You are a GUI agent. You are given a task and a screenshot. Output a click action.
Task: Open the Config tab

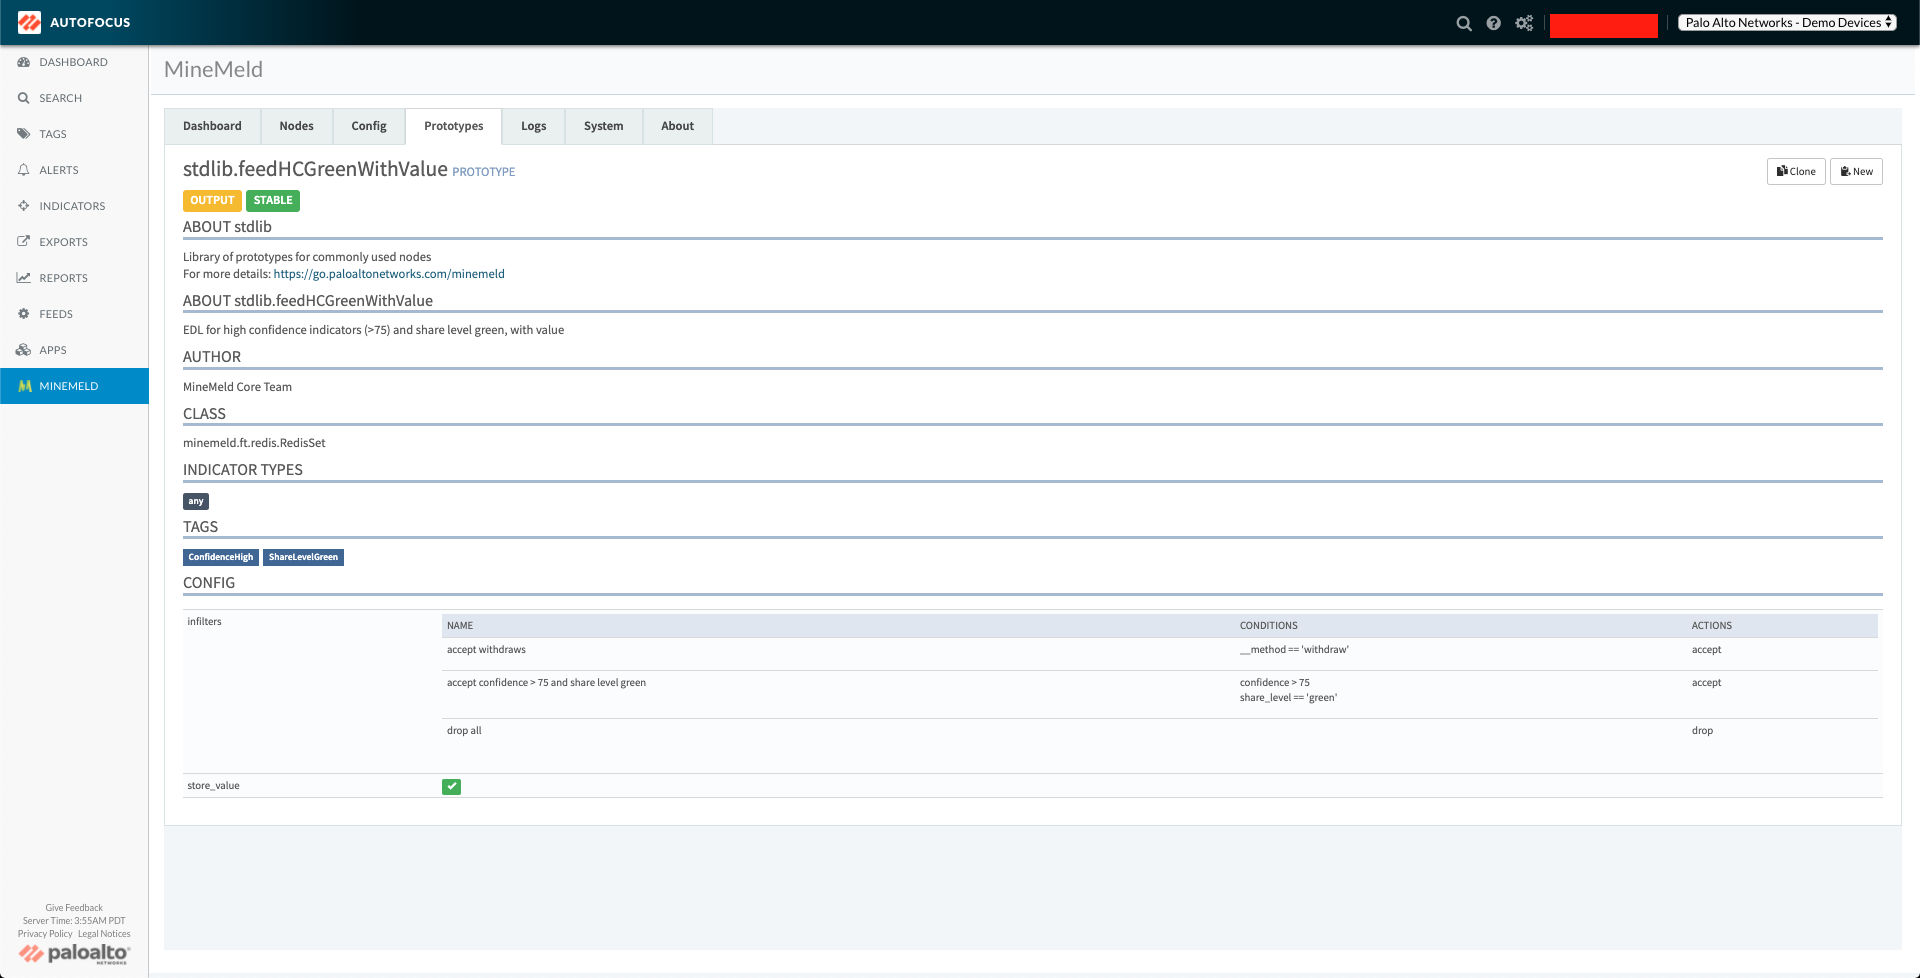click(368, 126)
